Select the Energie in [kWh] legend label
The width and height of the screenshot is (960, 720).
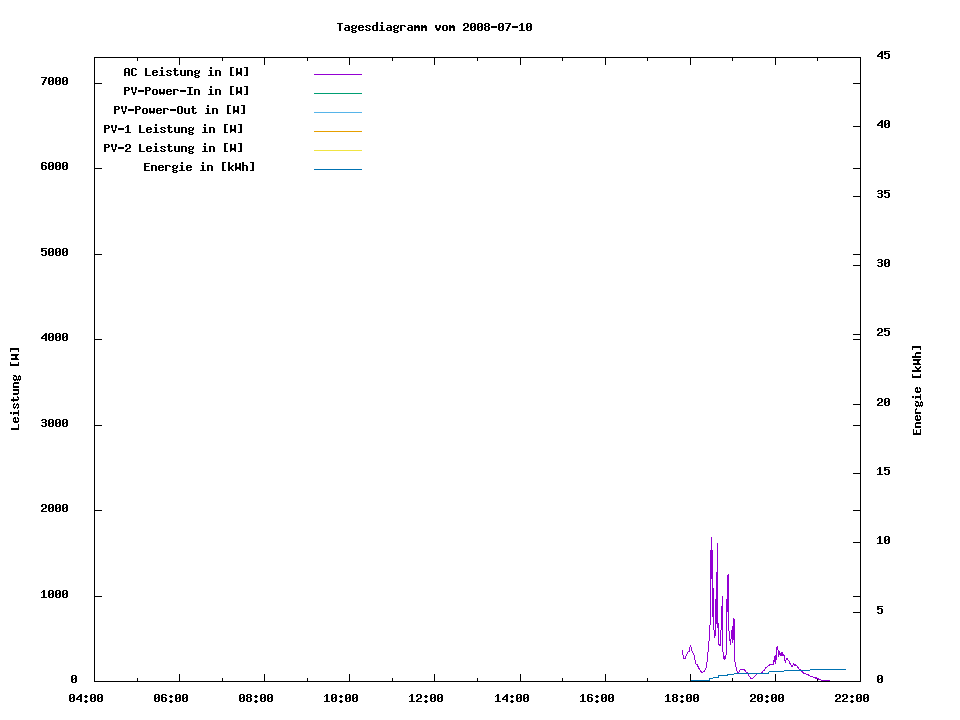(199, 167)
